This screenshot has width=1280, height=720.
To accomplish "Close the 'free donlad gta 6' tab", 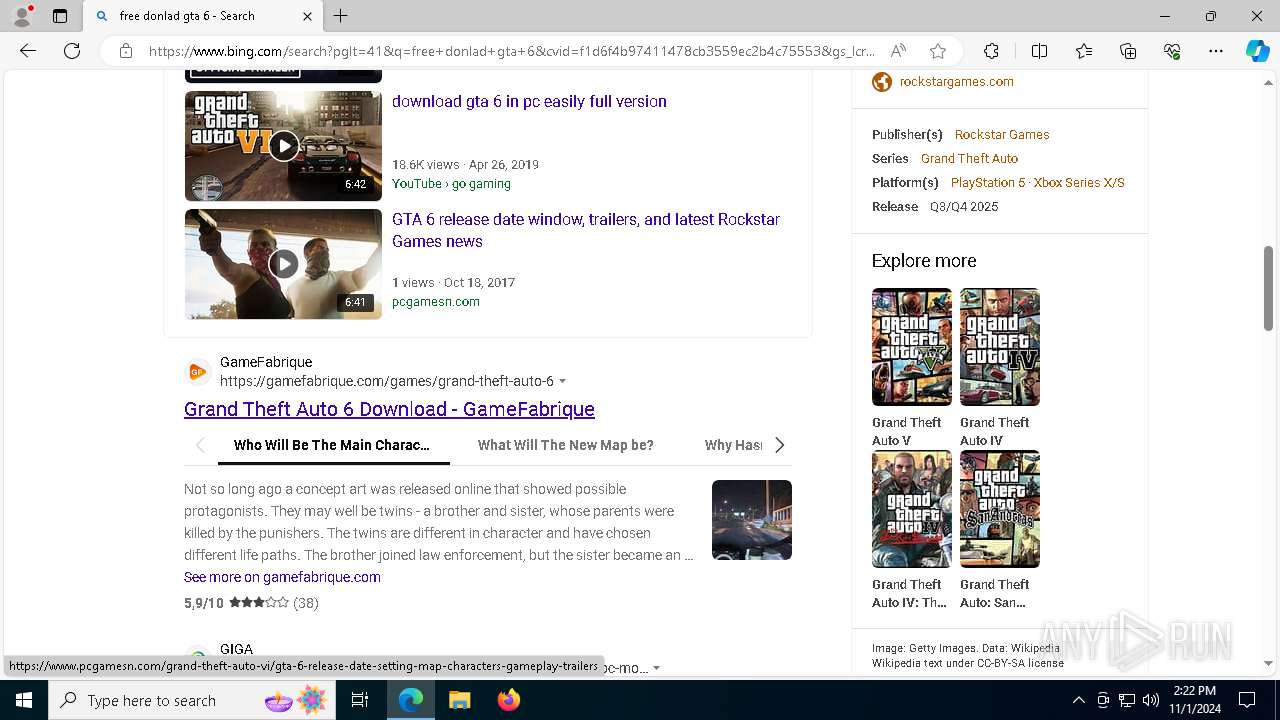I will coord(307,16).
